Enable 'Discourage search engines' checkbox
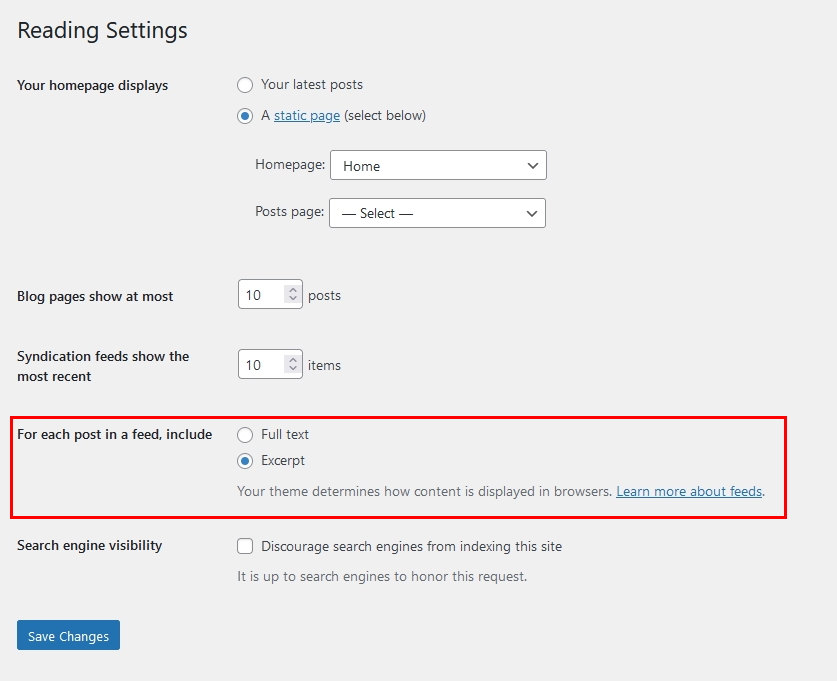Viewport: 837px width, 681px height. coord(245,546)
